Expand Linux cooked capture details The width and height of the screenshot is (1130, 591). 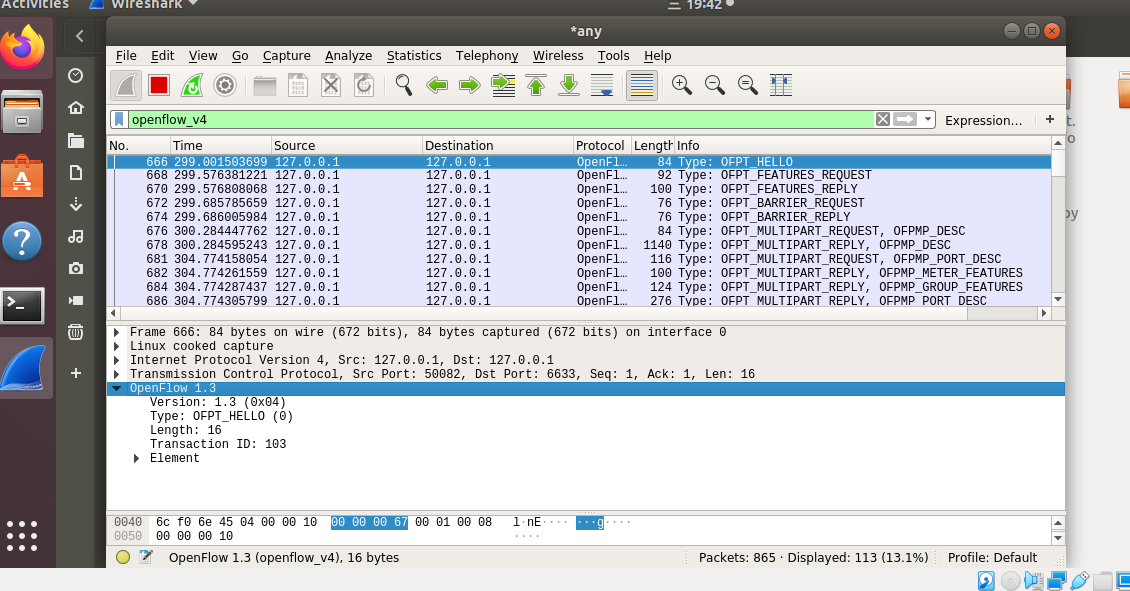click(117, 346)
